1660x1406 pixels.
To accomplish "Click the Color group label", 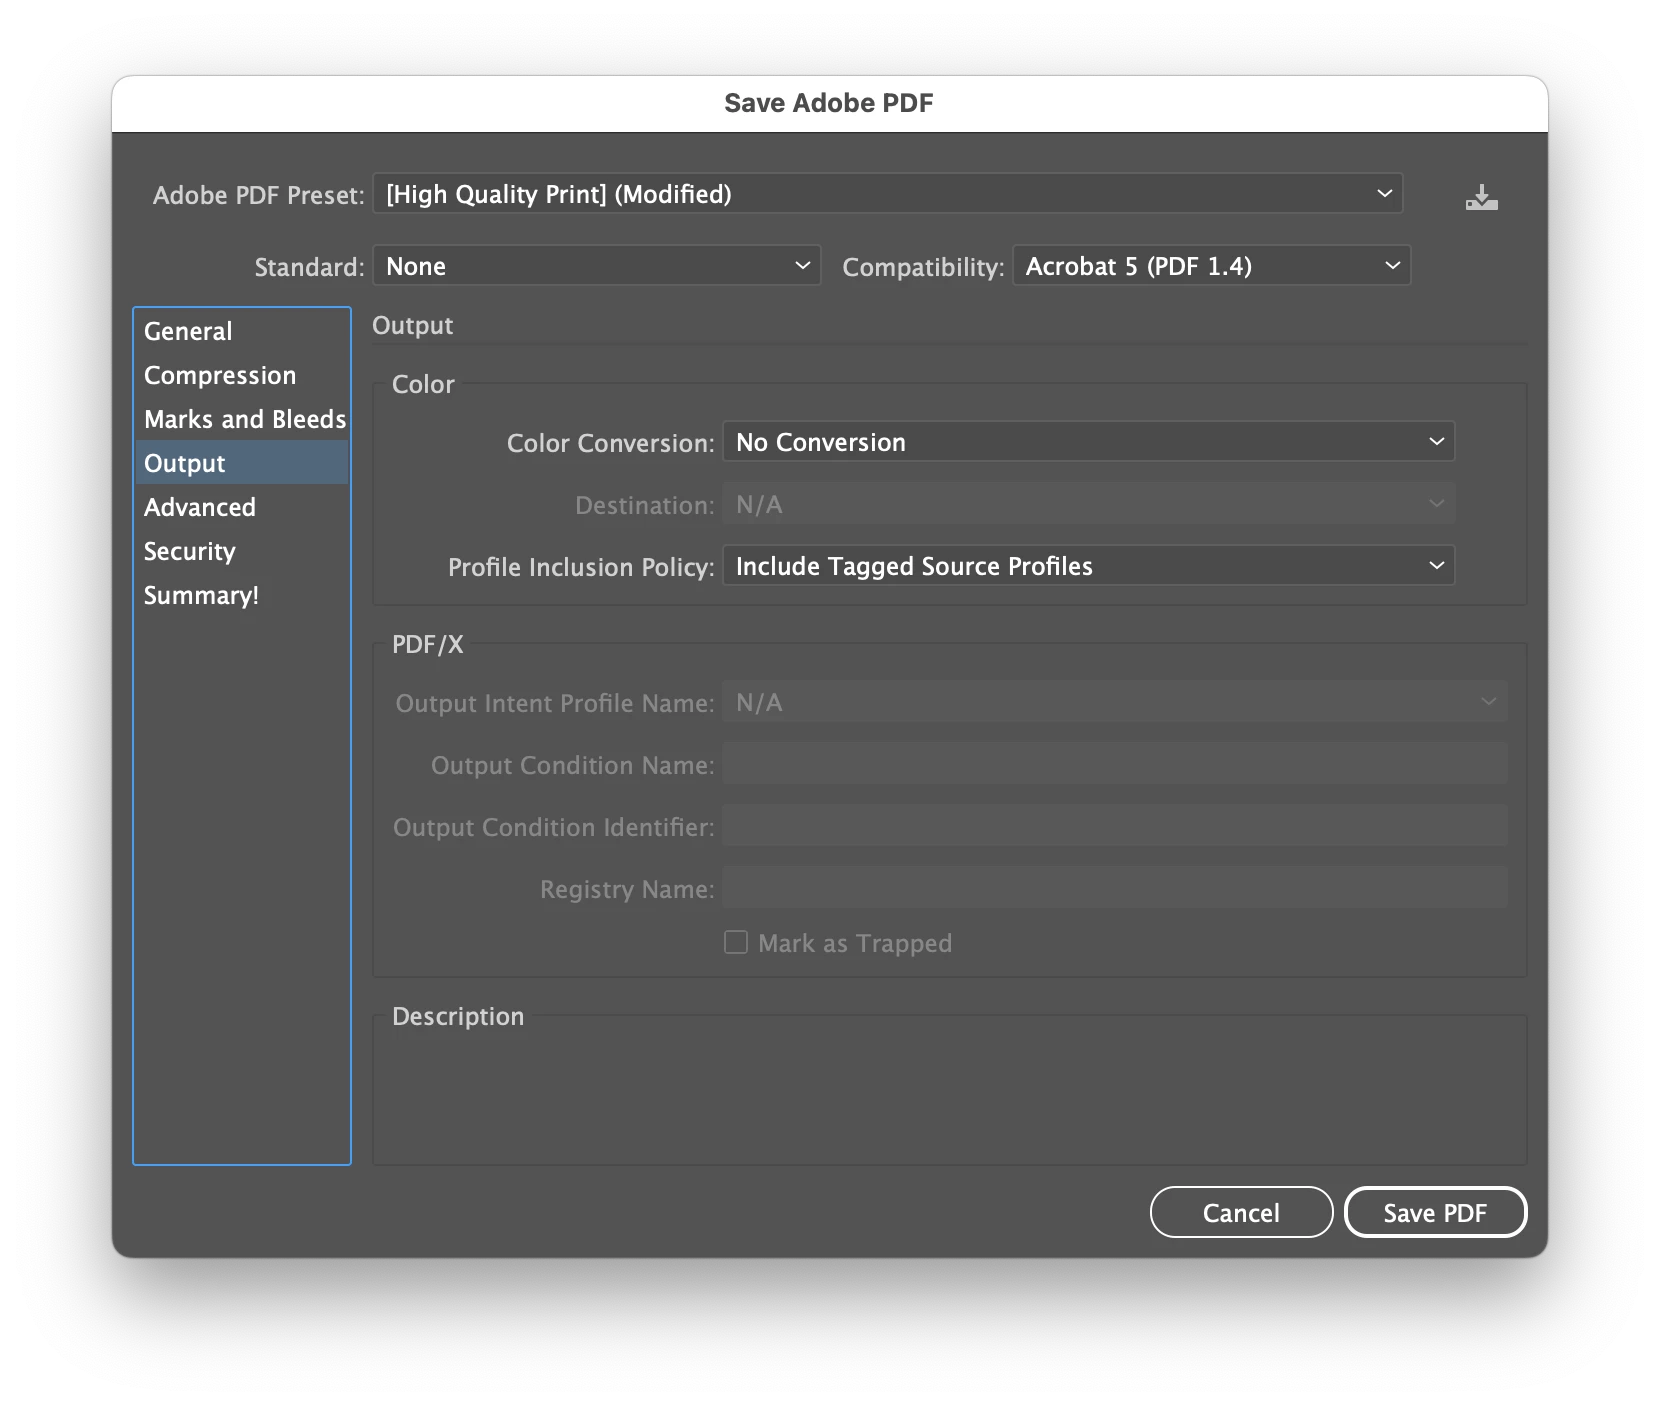I will (423, 384).
